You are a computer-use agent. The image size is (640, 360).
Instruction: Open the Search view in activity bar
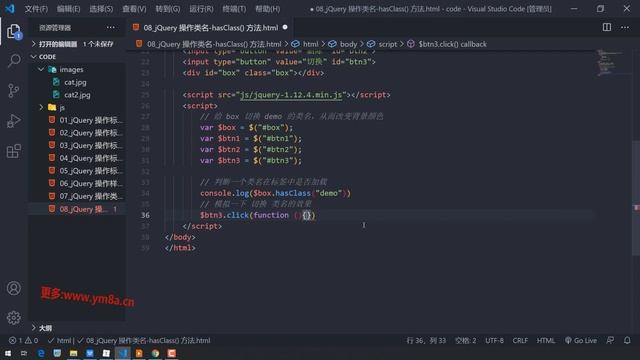tap(14, 60)
